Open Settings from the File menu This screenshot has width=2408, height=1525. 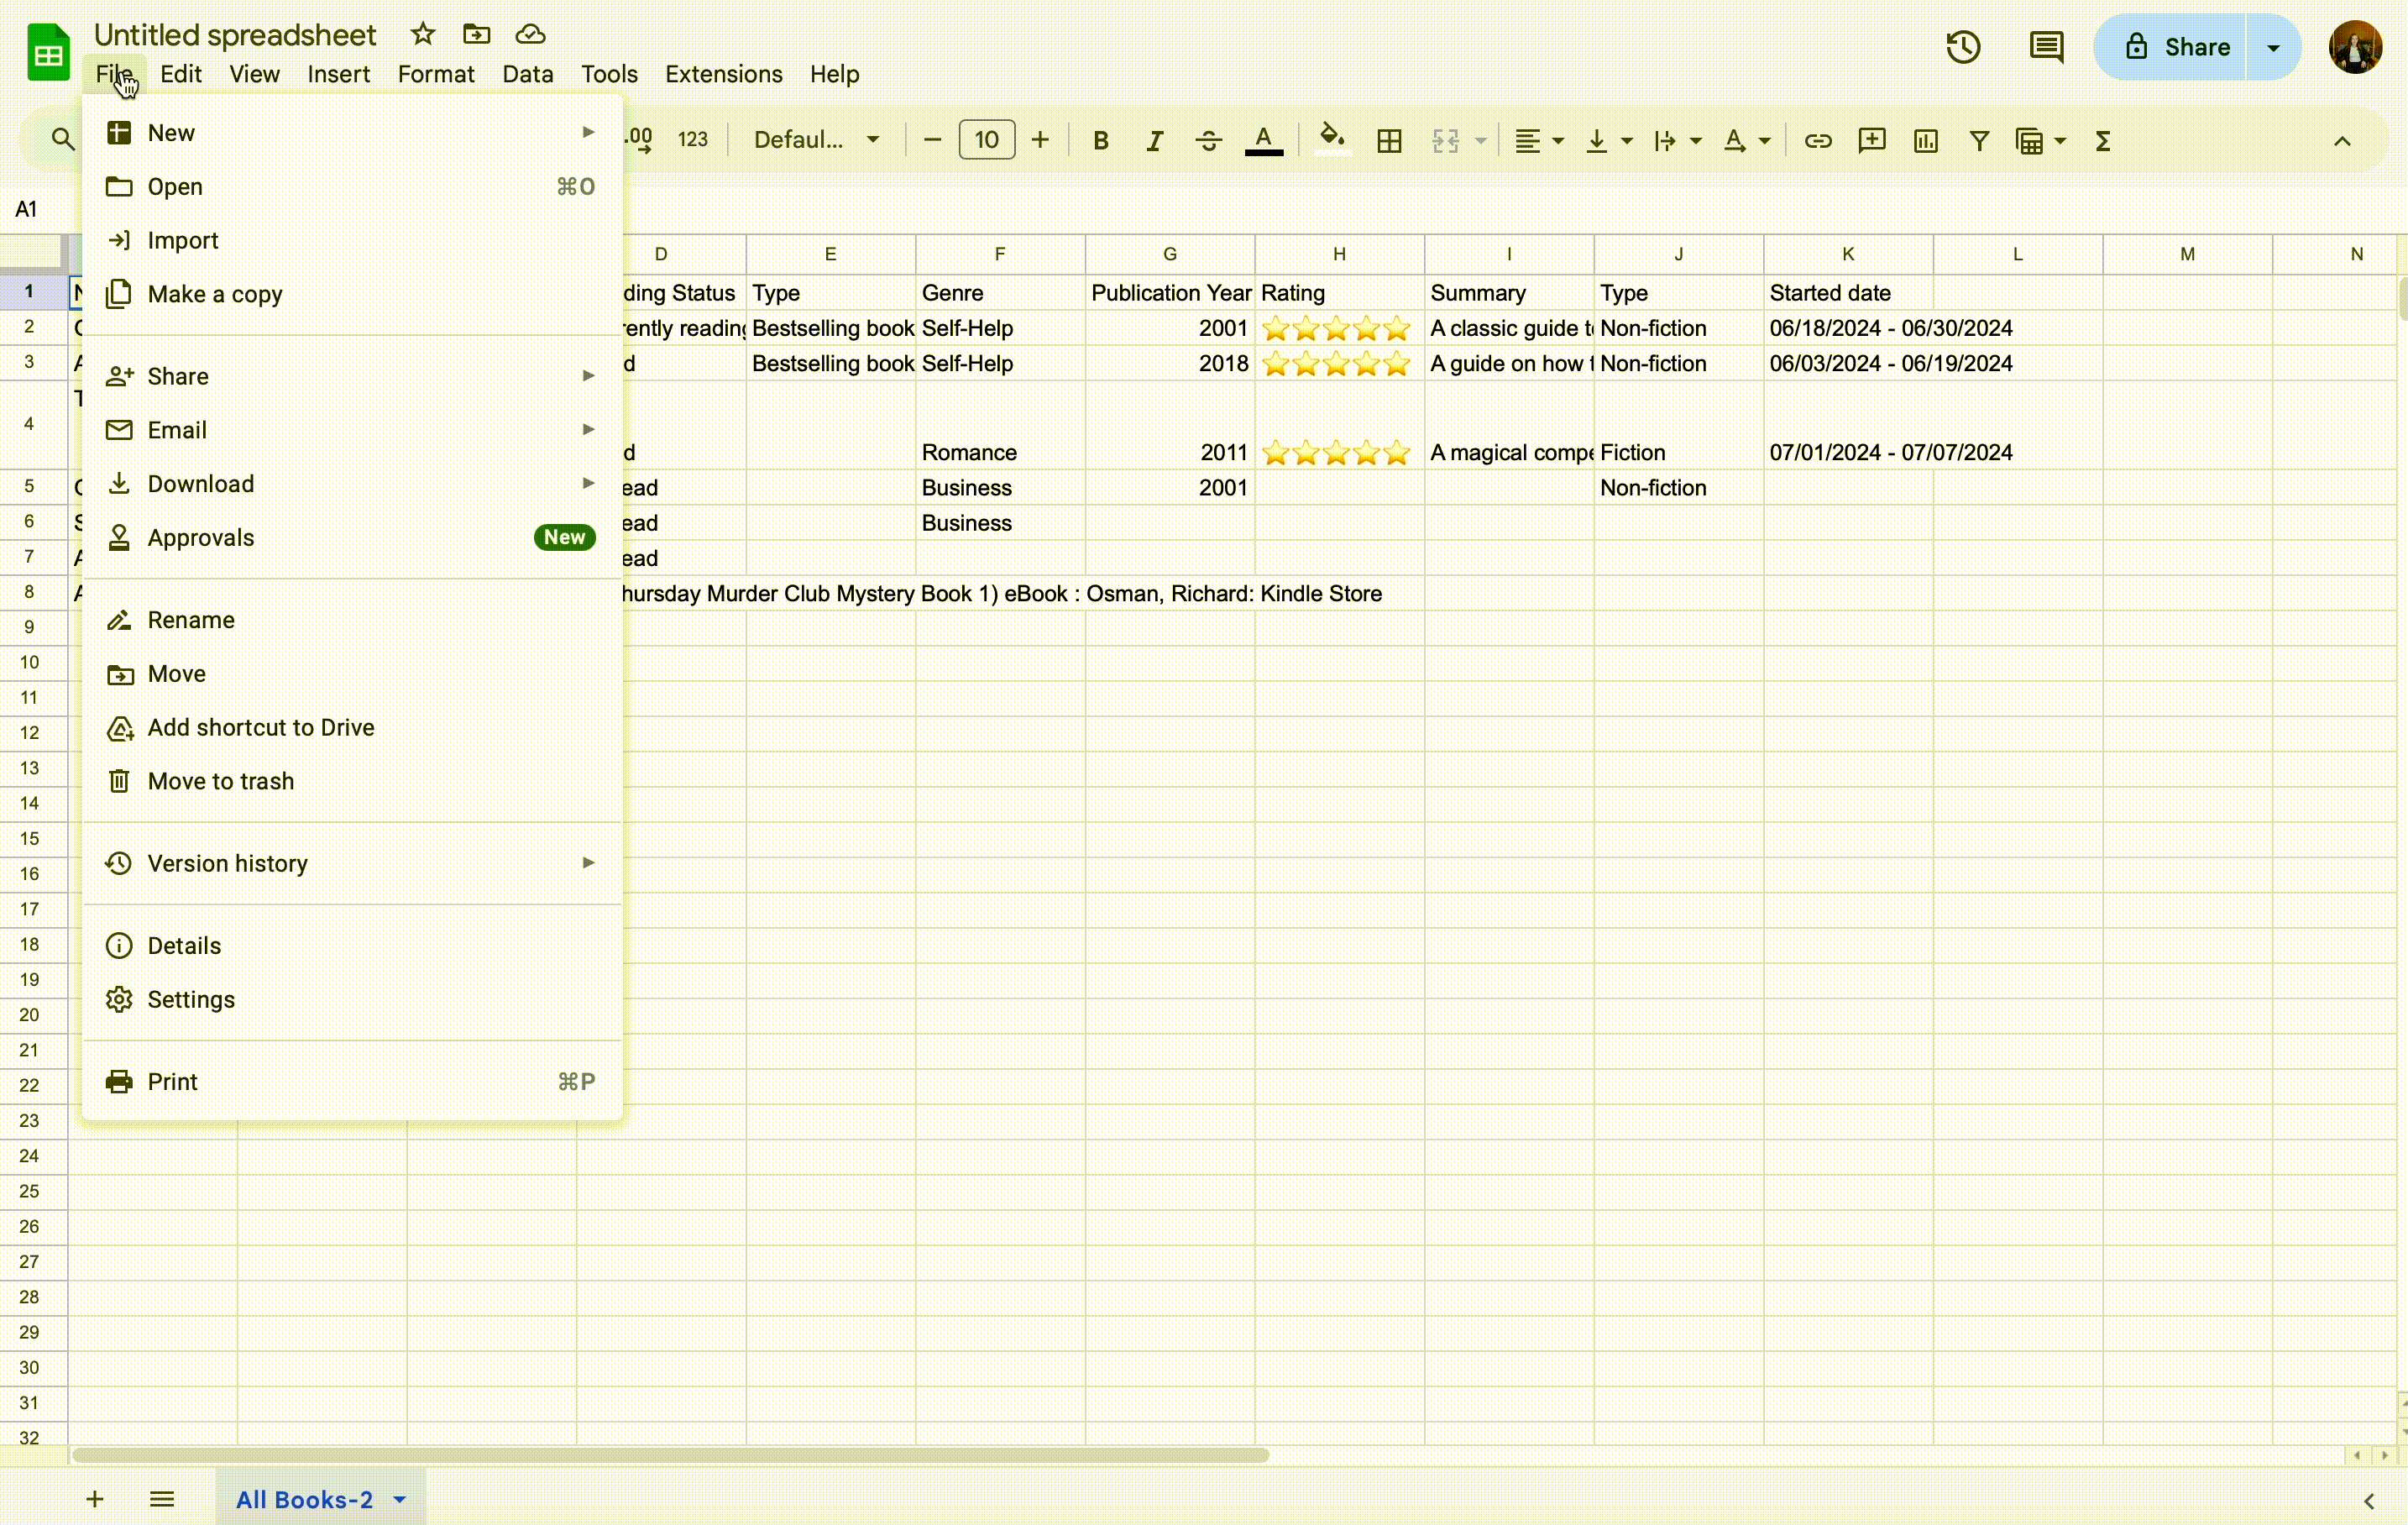tap(352, 1000)
